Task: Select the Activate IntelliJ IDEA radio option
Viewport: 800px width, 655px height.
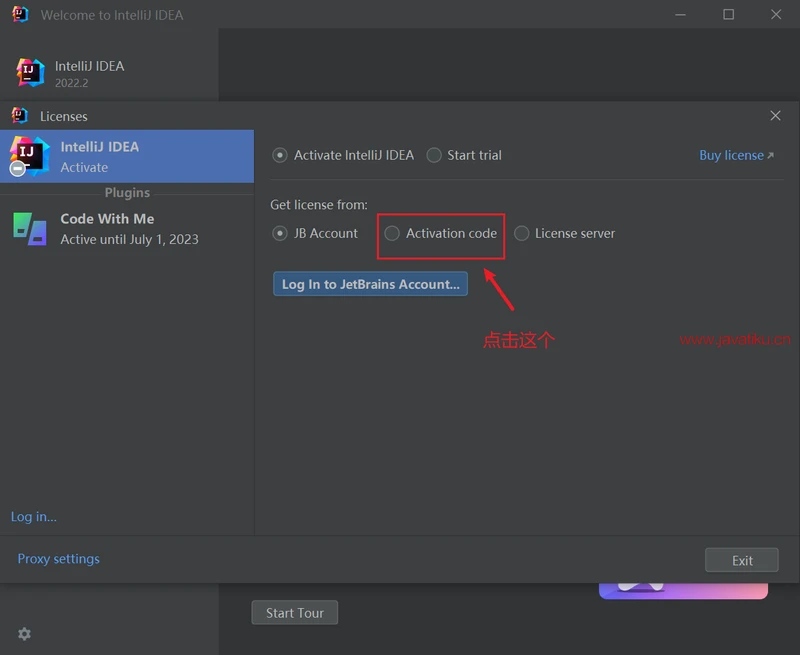Action: click(280, 155)
